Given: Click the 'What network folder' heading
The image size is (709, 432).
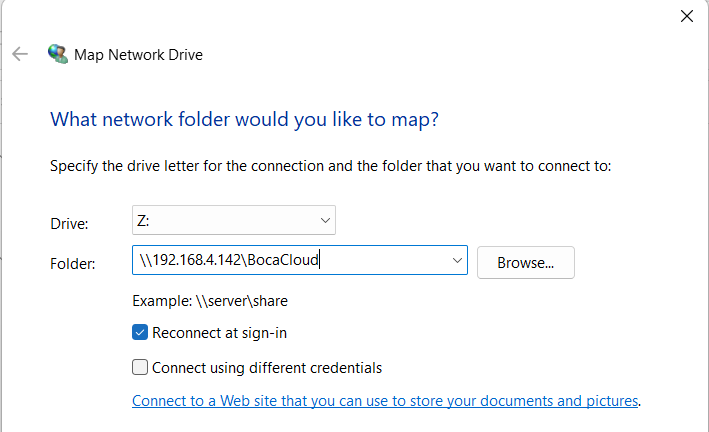Looking at the screenshot, I should [x=245, y=120].
